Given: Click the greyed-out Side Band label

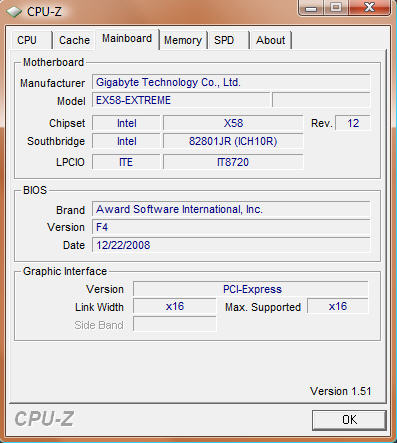Looking at the screenshot, I should point(99,325).
